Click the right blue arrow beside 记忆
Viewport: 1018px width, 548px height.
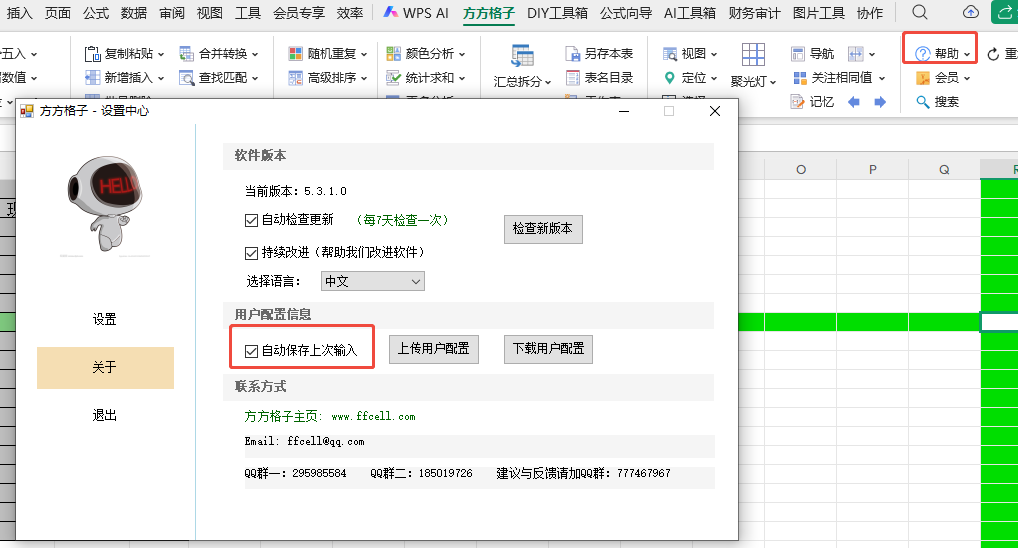click(x=880, y=102)
